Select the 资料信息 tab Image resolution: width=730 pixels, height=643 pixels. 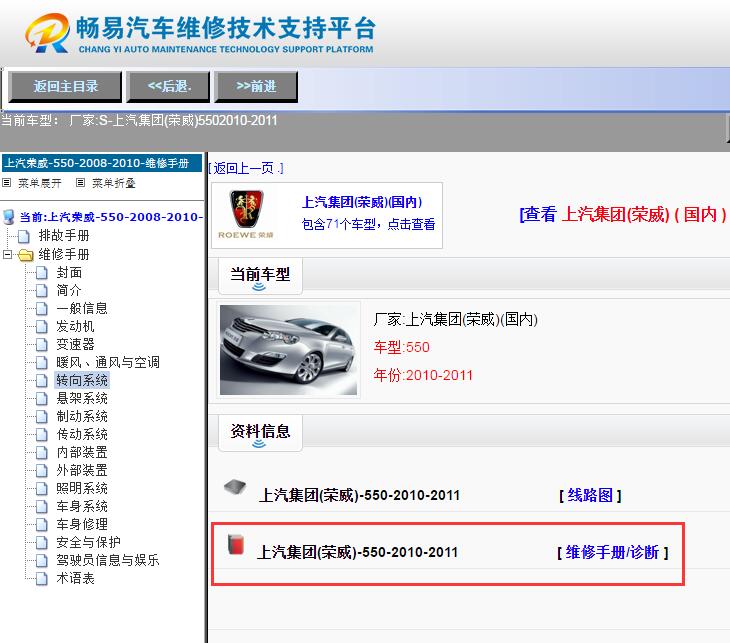(260, 433)
